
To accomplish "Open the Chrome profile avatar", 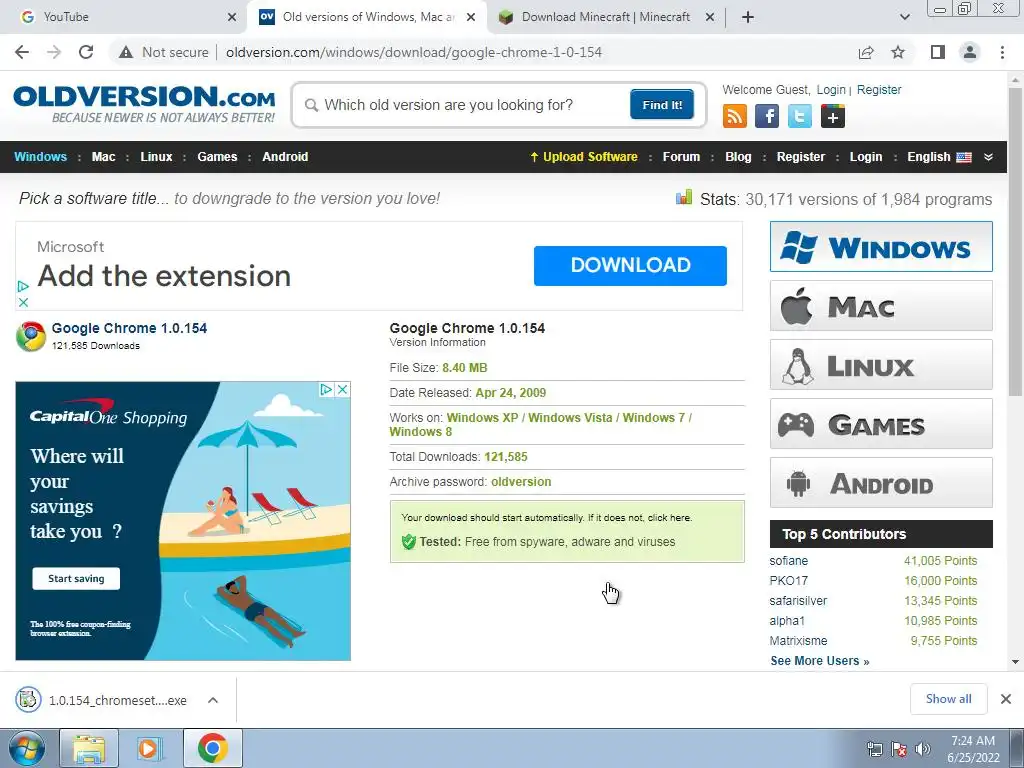I will click(x=970, y=52).
